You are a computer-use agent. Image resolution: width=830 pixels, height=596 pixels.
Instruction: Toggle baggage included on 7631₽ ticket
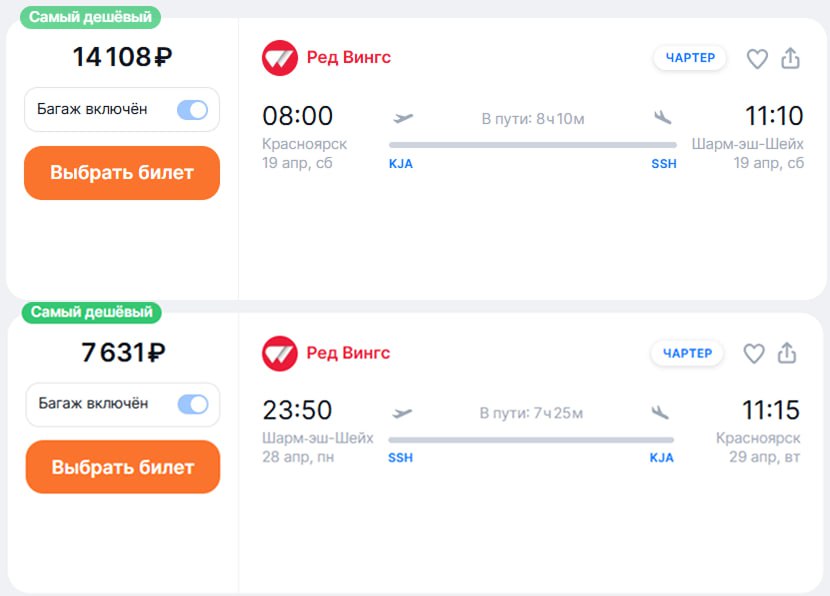(x=193, y=404)
